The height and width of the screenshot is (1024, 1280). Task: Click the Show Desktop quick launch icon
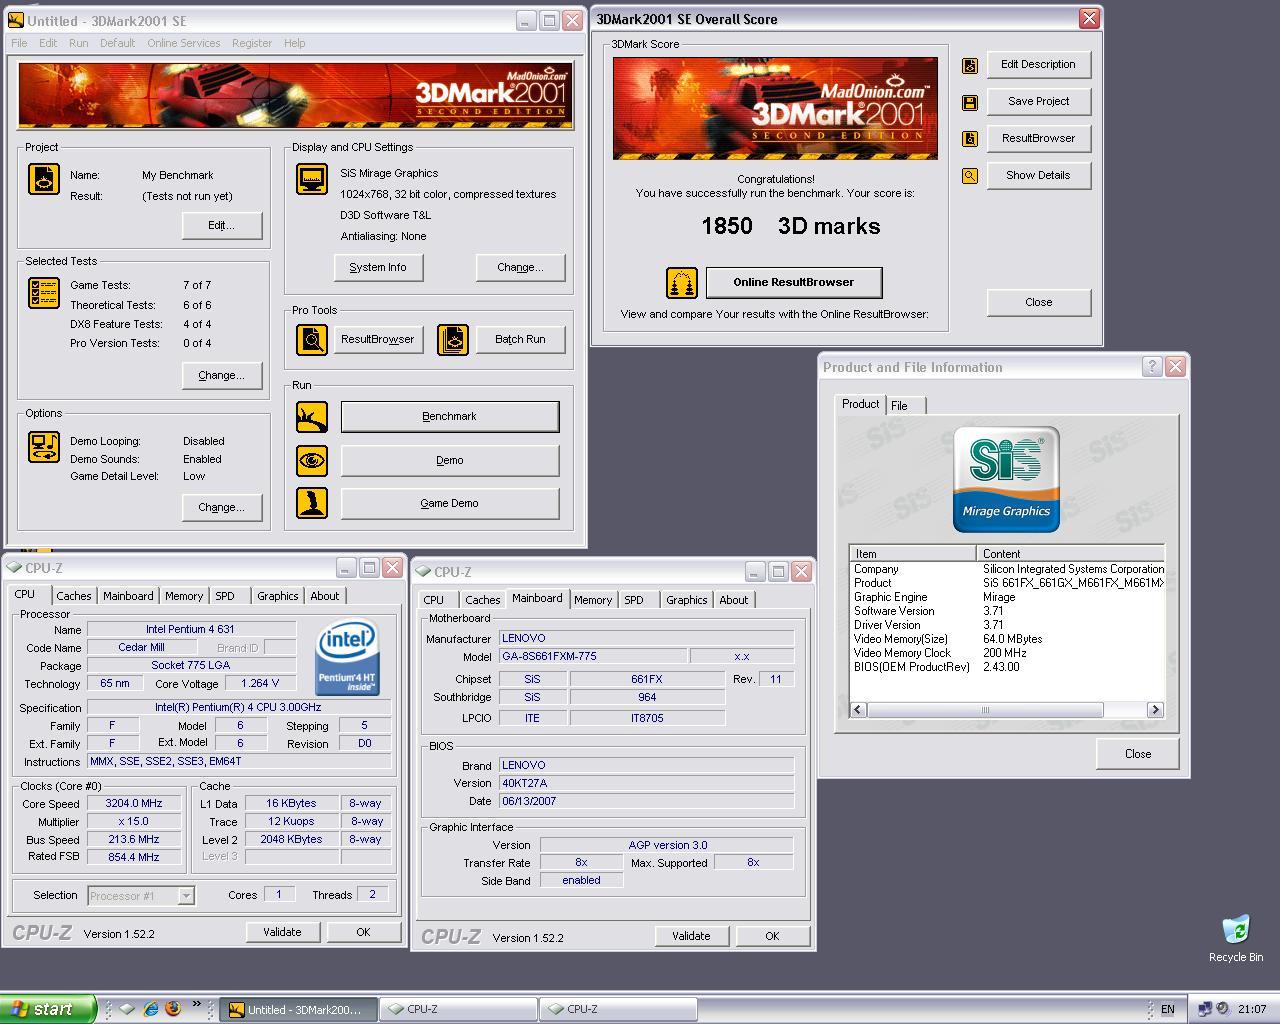[127, 1009]
